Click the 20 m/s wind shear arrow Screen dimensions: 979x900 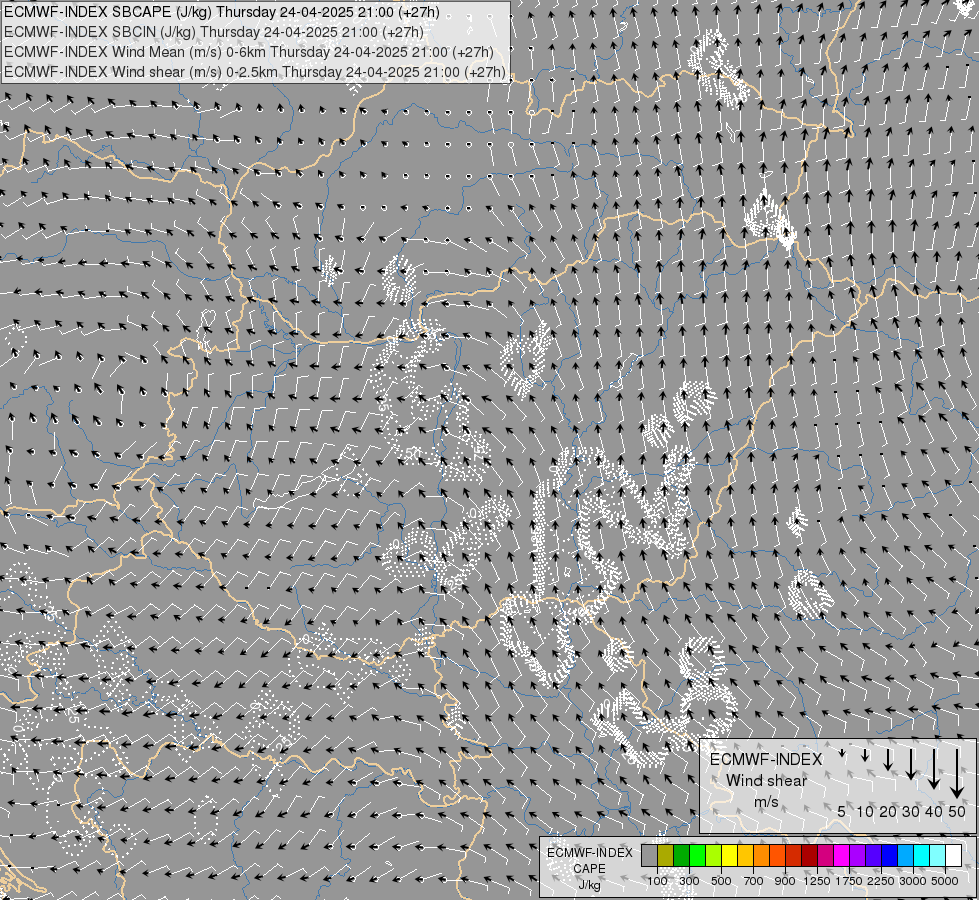pyautogui.click(x=888, y=760)
